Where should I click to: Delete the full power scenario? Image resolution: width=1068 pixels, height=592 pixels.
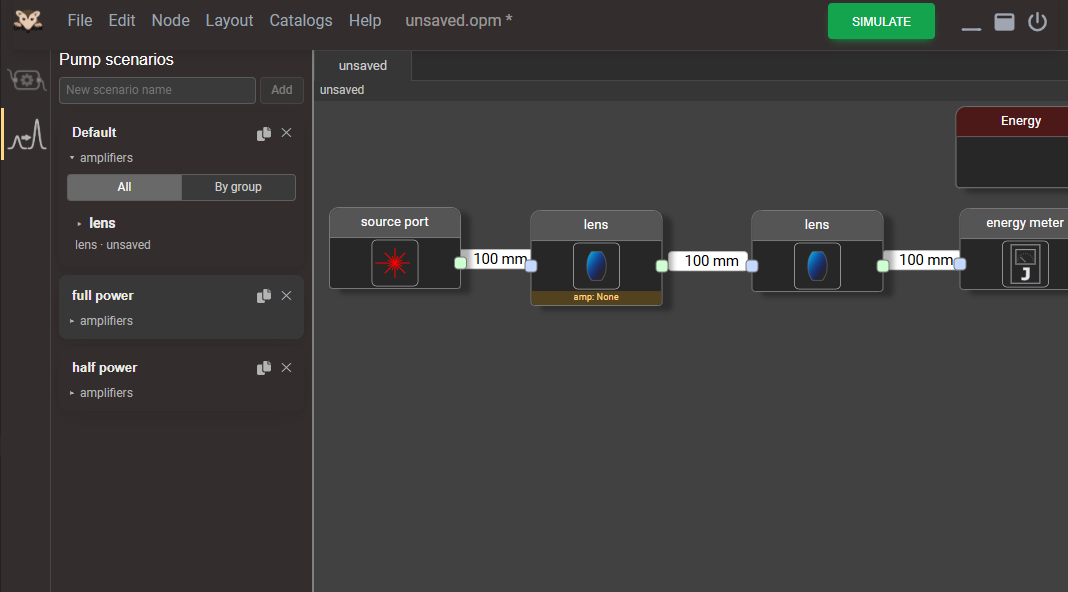(x=287, y=296)
